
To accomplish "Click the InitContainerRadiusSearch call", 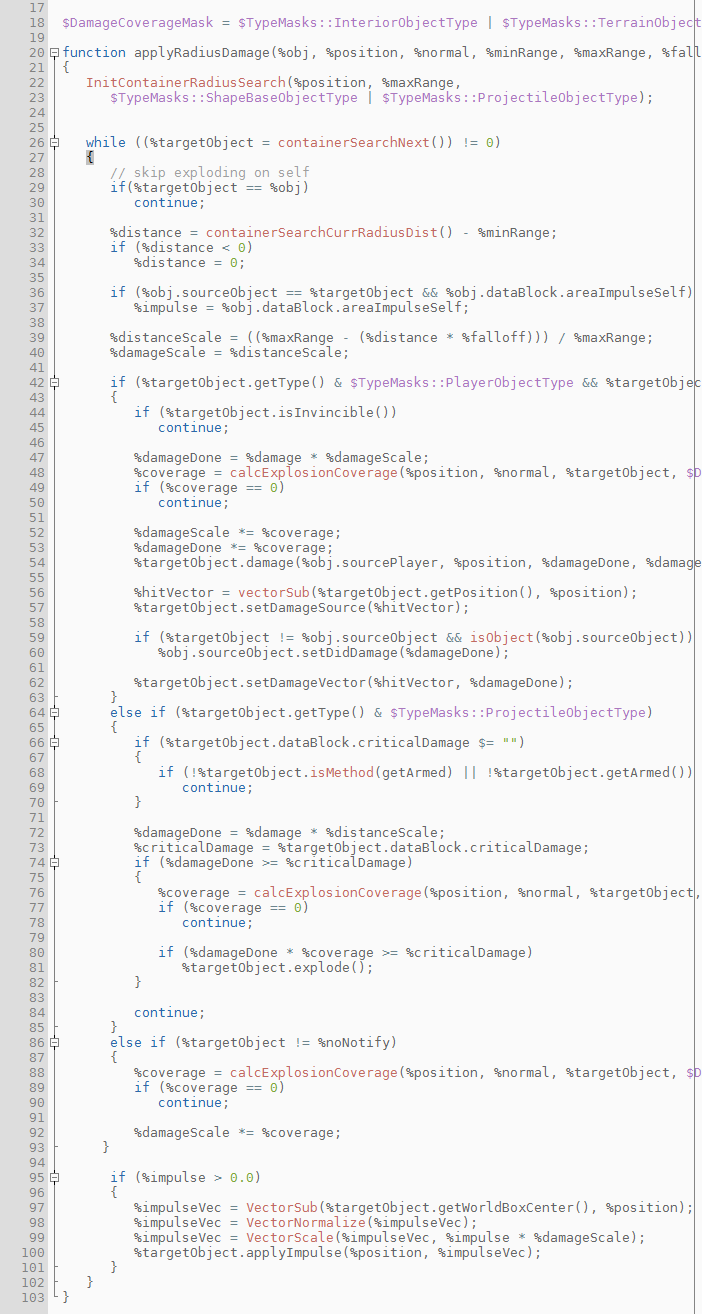I will (x=186, y=82).
